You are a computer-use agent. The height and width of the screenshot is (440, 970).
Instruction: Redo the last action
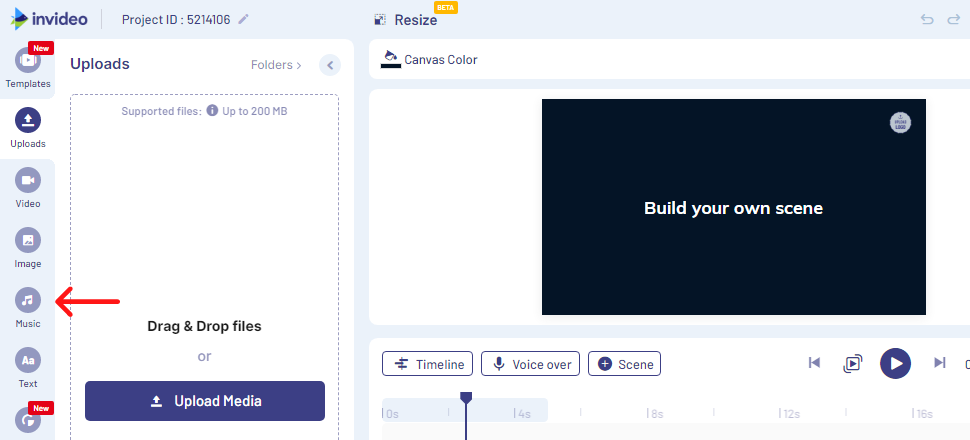[x=953, y=19]
